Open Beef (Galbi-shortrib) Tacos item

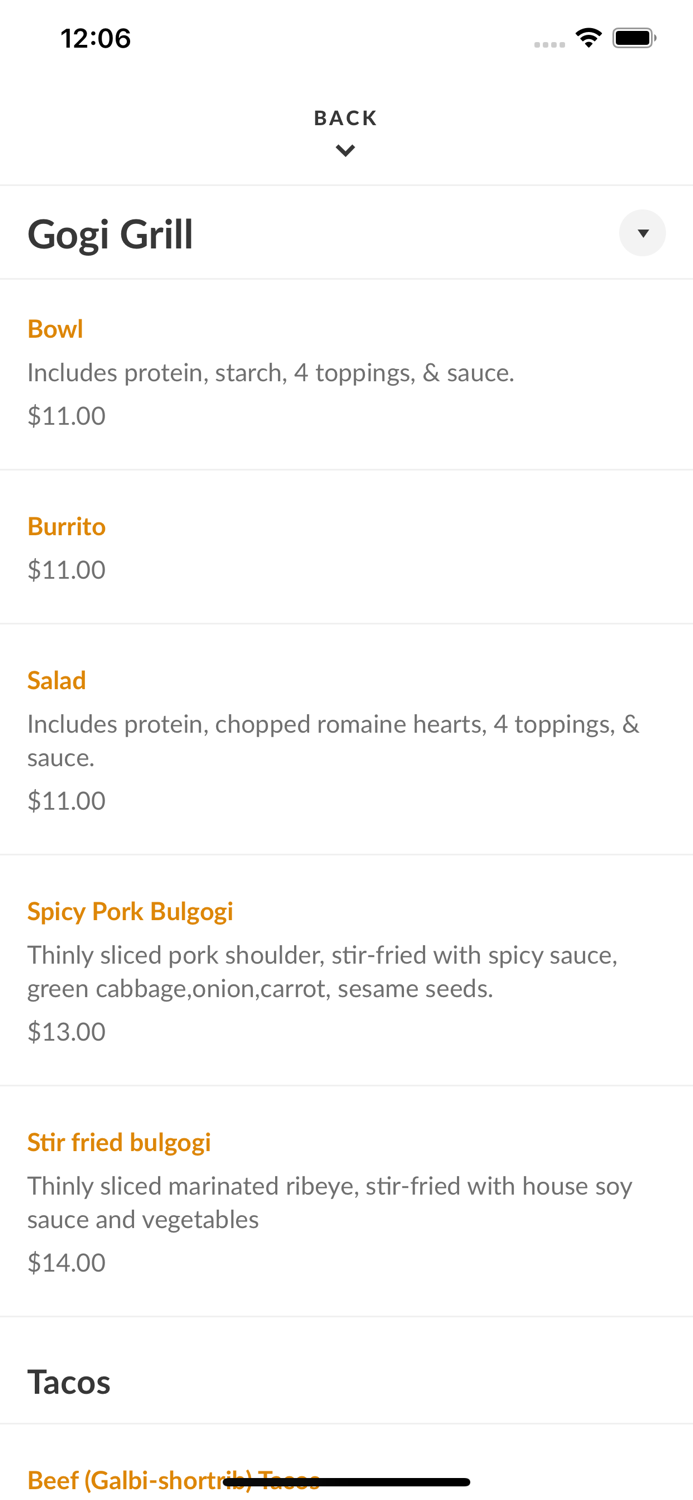174,1481
